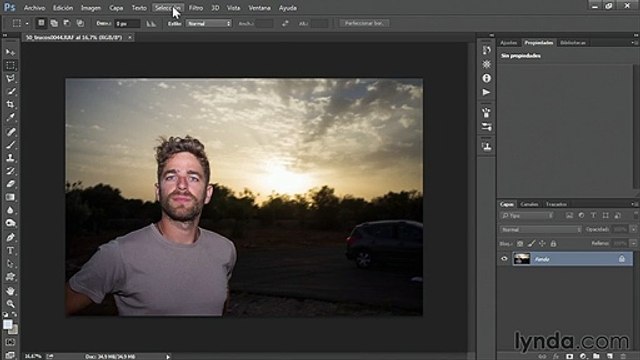Choose Intersect with selection mode
Image resolution: width=640 pixels, height=360 pixels.
tap(80, 23)
